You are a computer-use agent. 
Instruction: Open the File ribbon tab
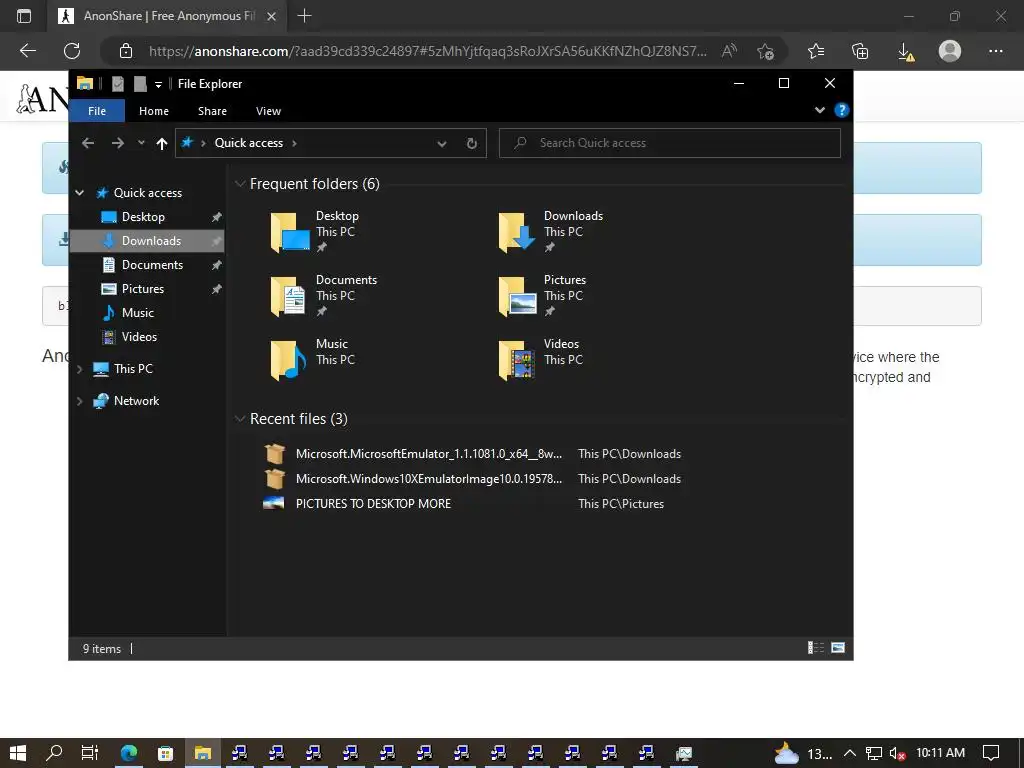[97, 111]
